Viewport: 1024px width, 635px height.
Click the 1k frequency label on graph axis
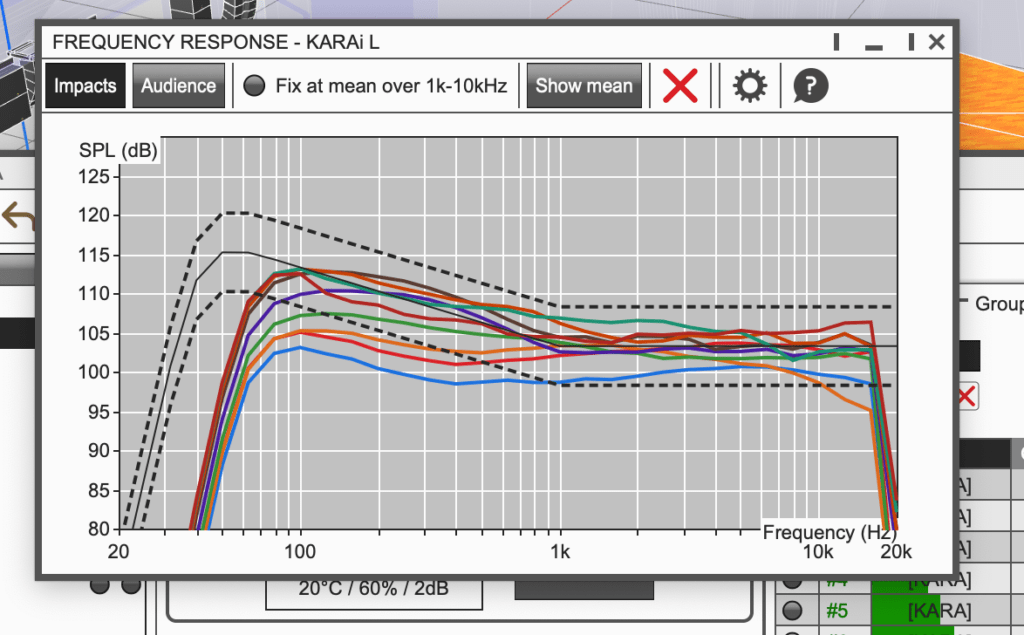(x=560, y=552)
